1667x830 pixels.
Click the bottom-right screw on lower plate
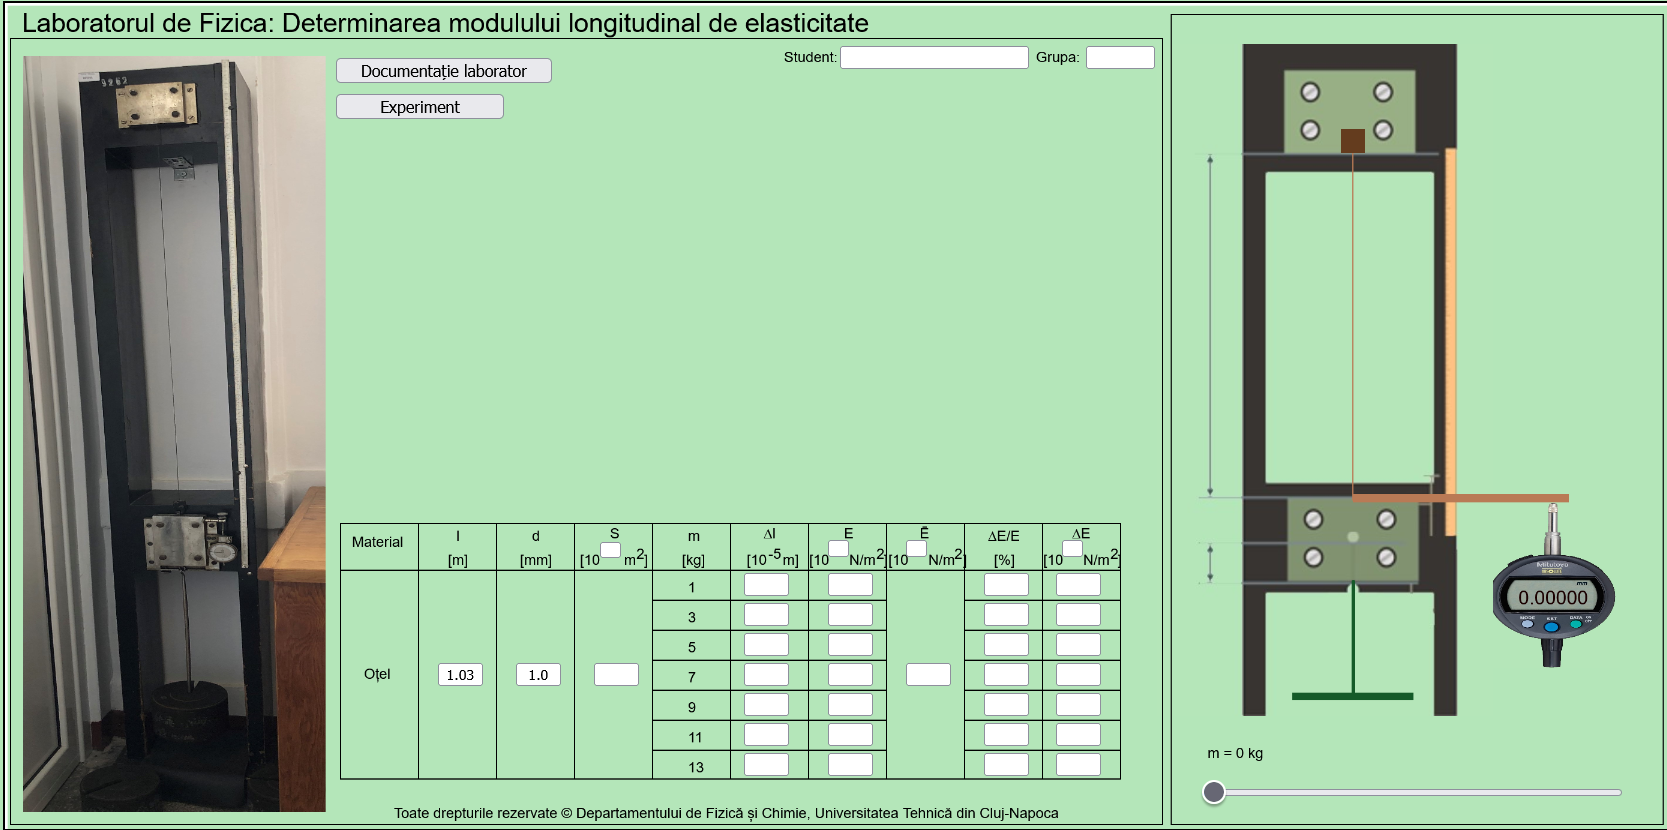pyautogui.click(x=1386, y=557)
